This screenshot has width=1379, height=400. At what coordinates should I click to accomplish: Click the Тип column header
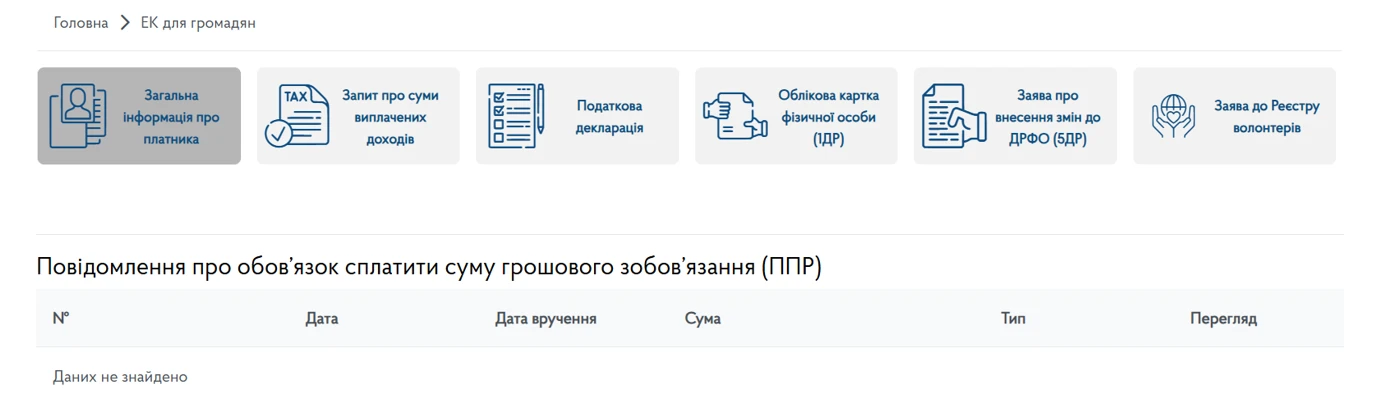[x=1013, y=319]
